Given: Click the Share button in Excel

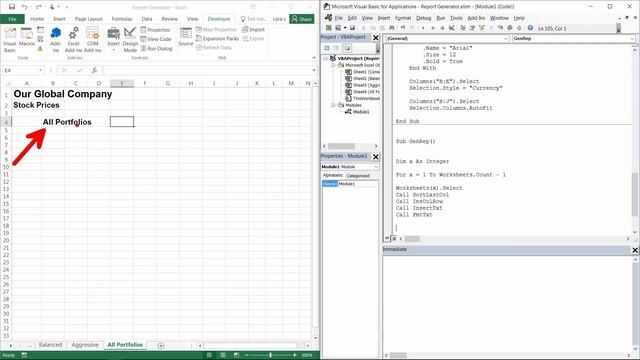Looking at the screenshot, I should tap(302, 19).
